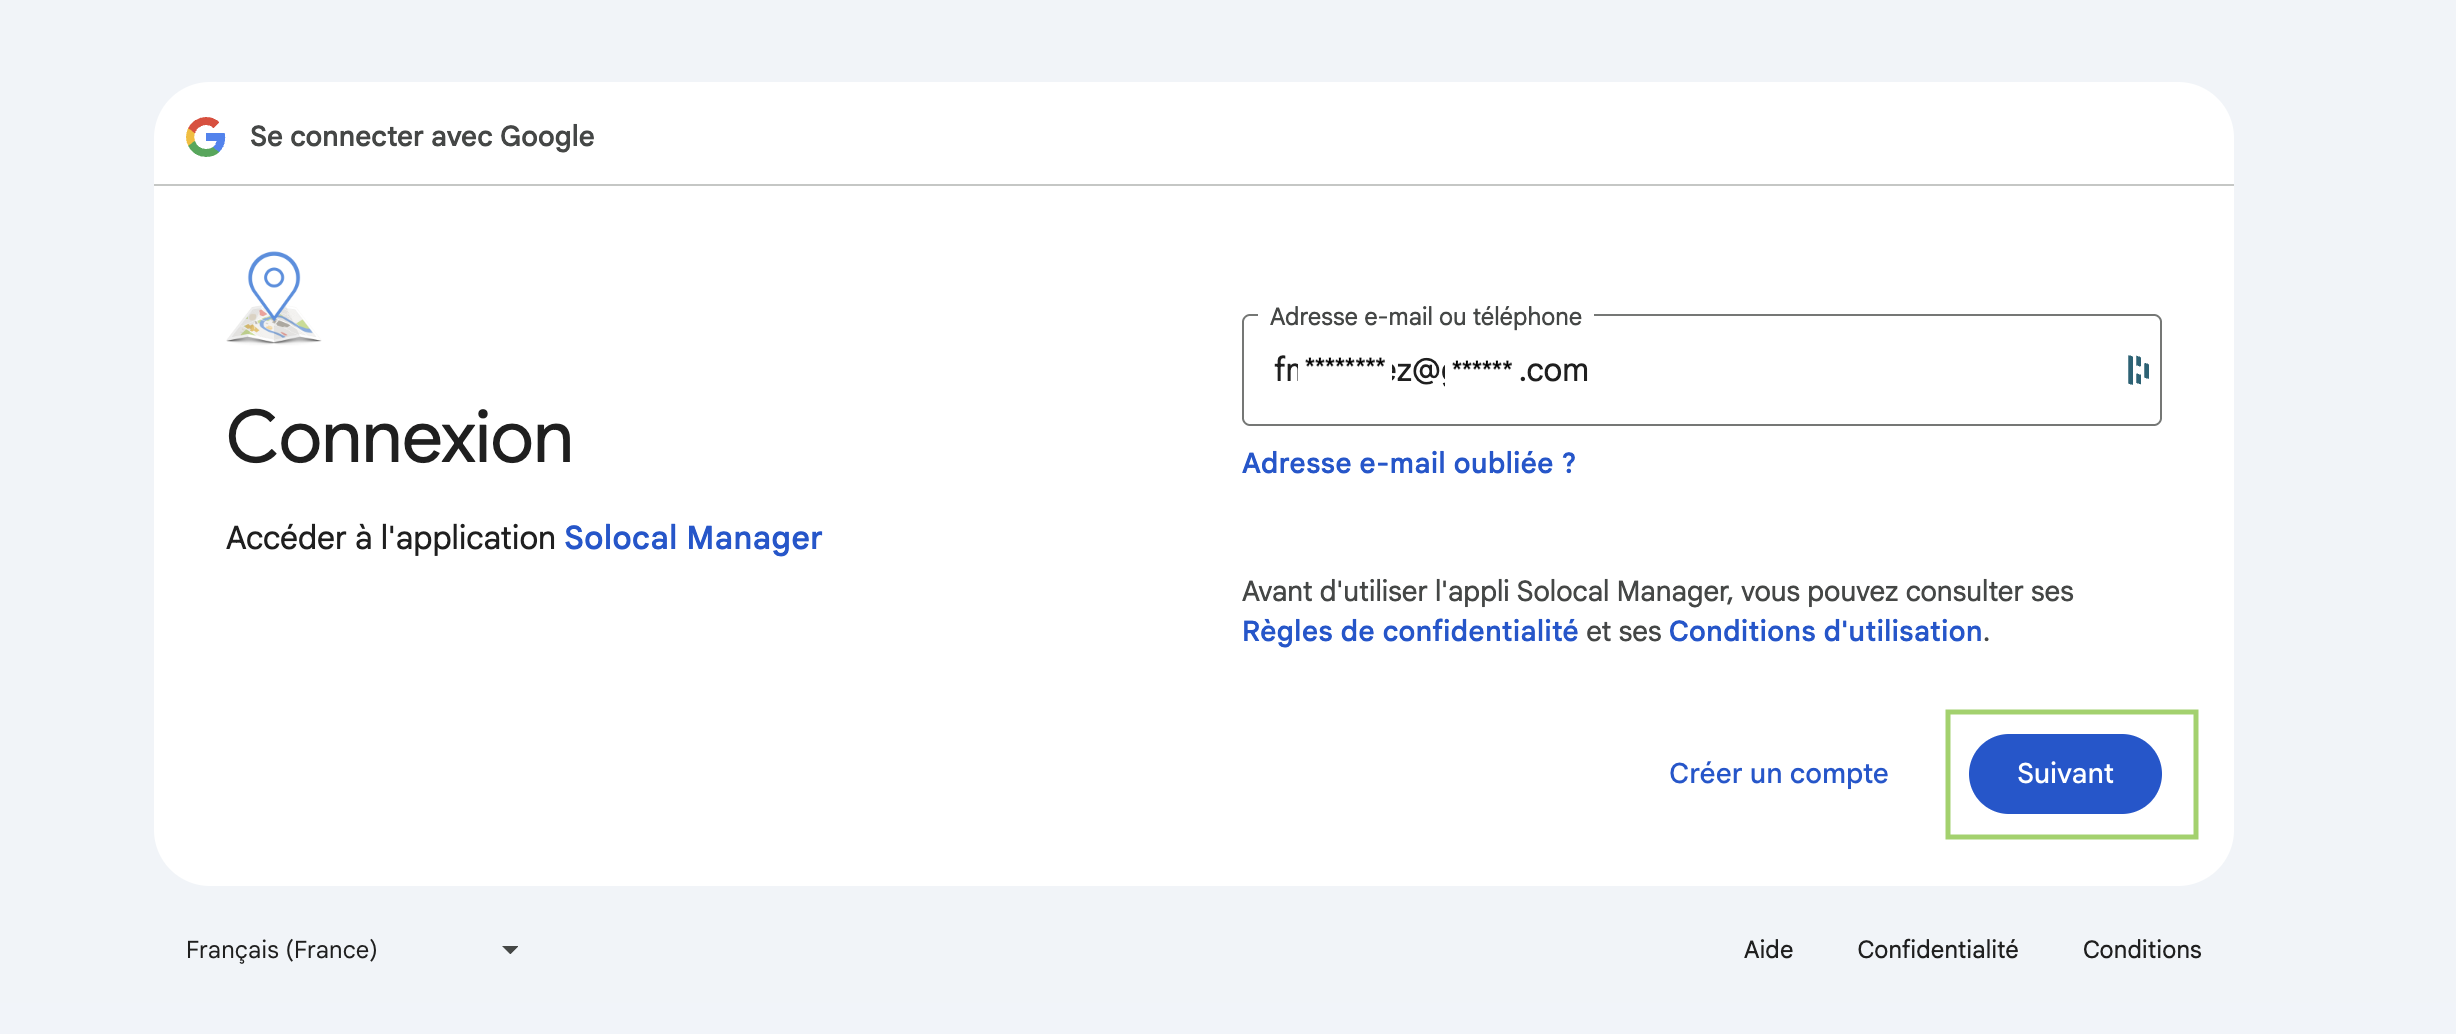The width and height of the screenshot is (2456, 1034).
Task: Click "Créer un compte"
Action: pyautogui.click(x=1778, y=774)
